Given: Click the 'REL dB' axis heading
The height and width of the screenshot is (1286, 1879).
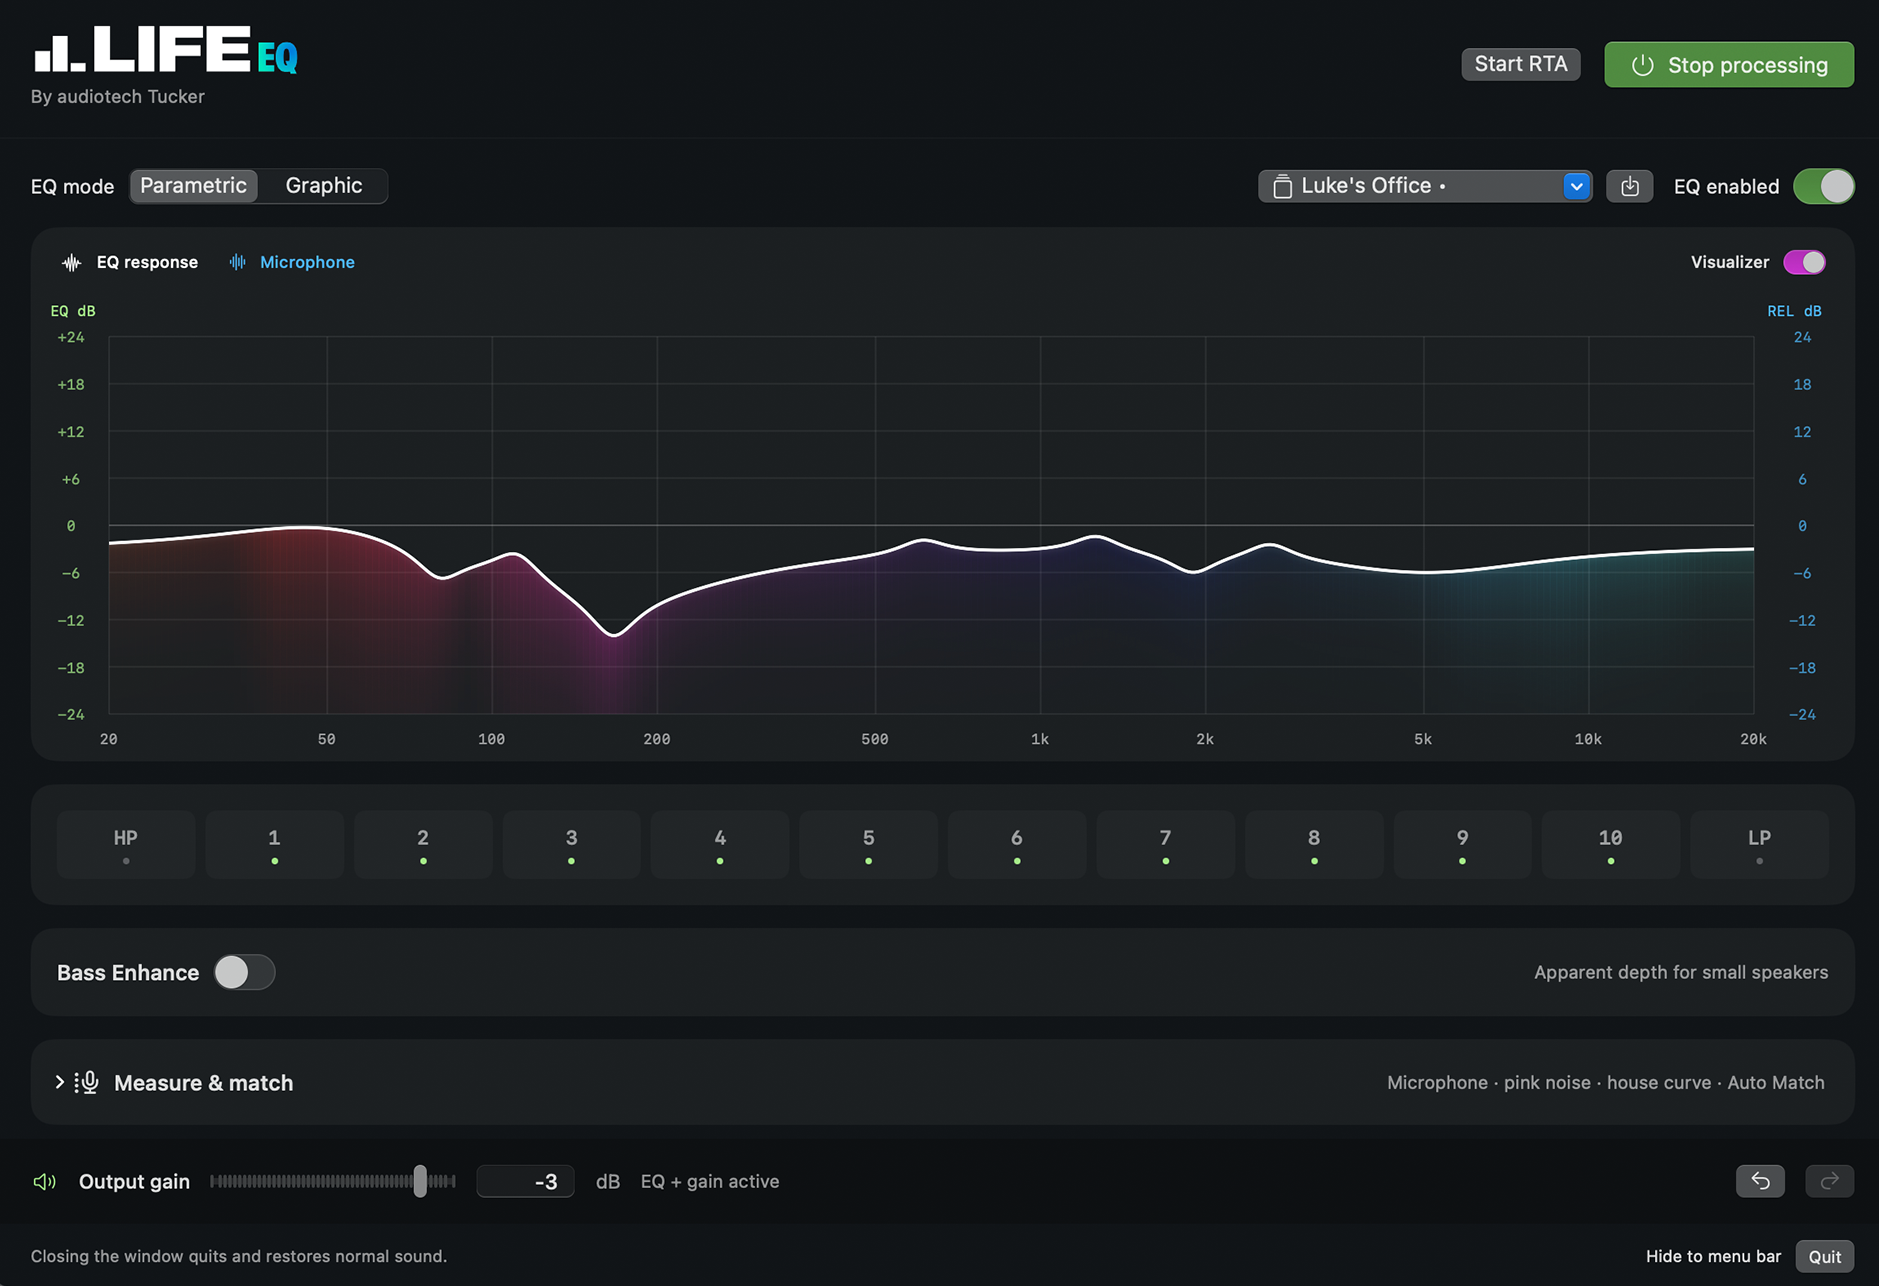Looking at the screenshot, I should pos(1794,311).
